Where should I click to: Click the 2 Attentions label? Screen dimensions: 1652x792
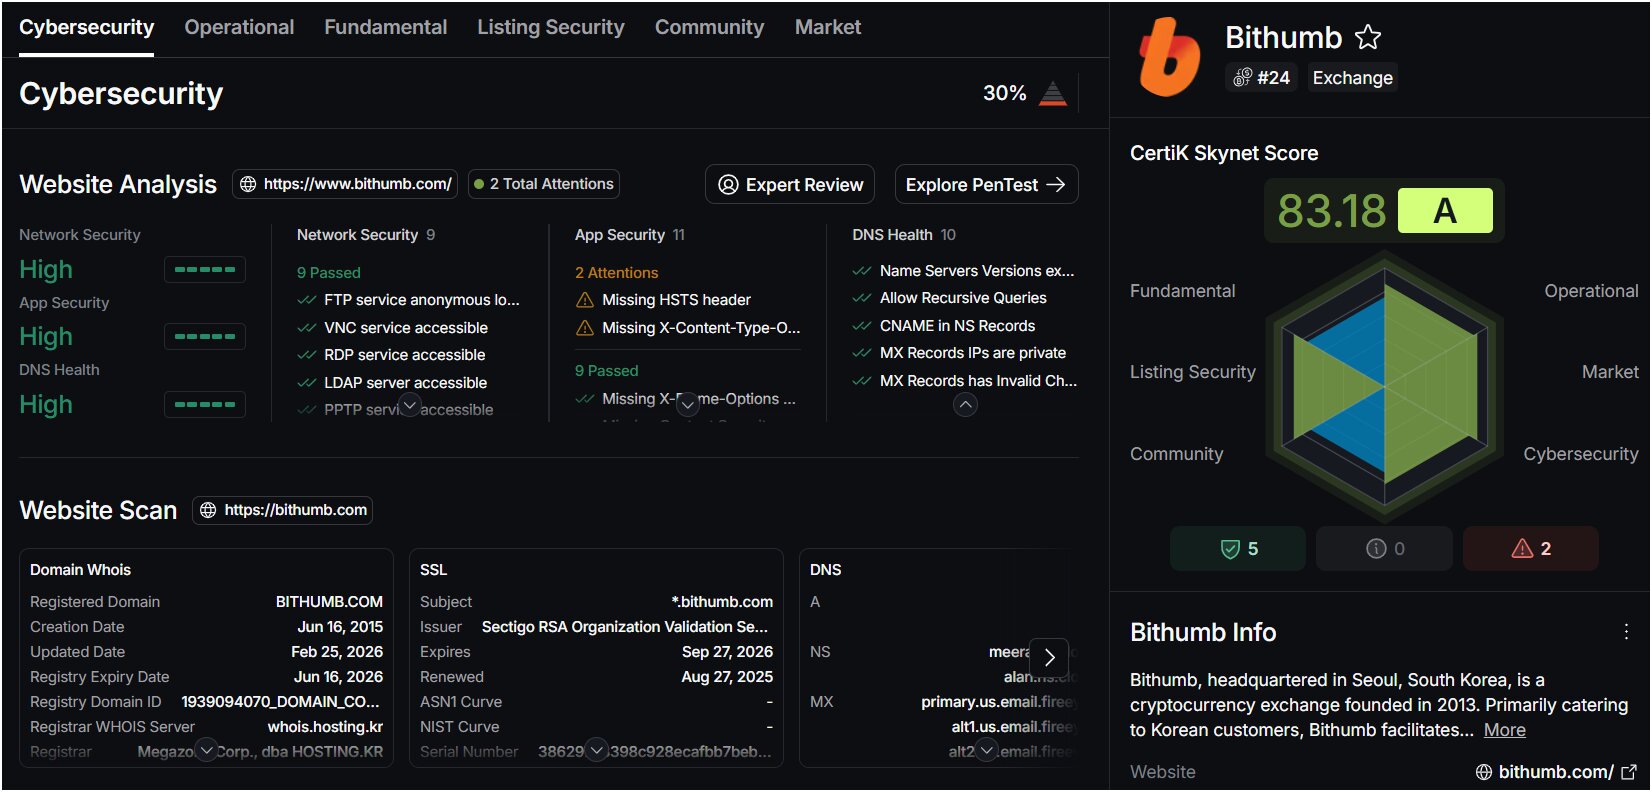(x=616, y=273)
